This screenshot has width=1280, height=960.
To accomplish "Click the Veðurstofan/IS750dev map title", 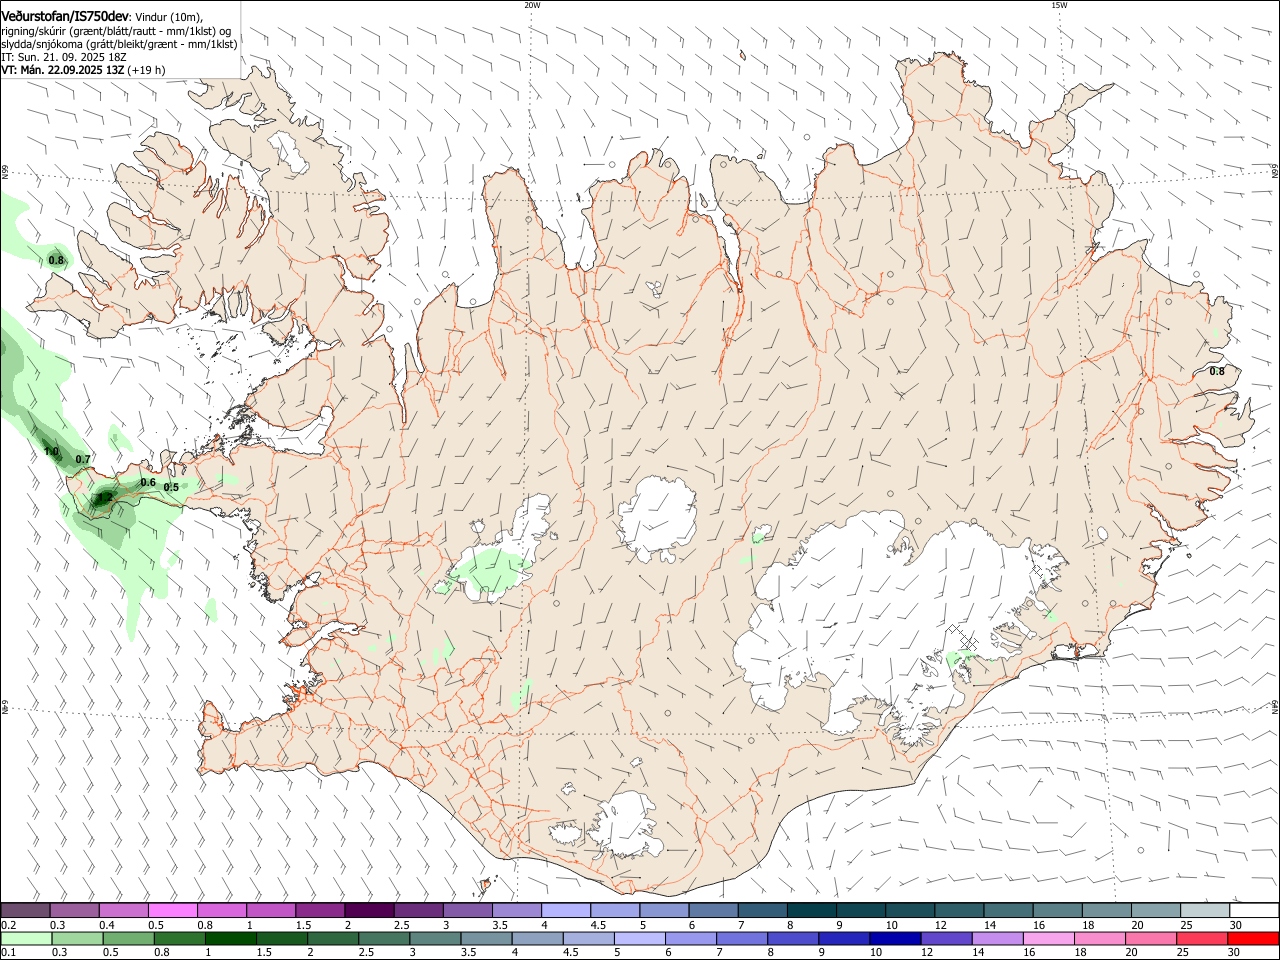I will pyautogui.click(x=64, y=16).
